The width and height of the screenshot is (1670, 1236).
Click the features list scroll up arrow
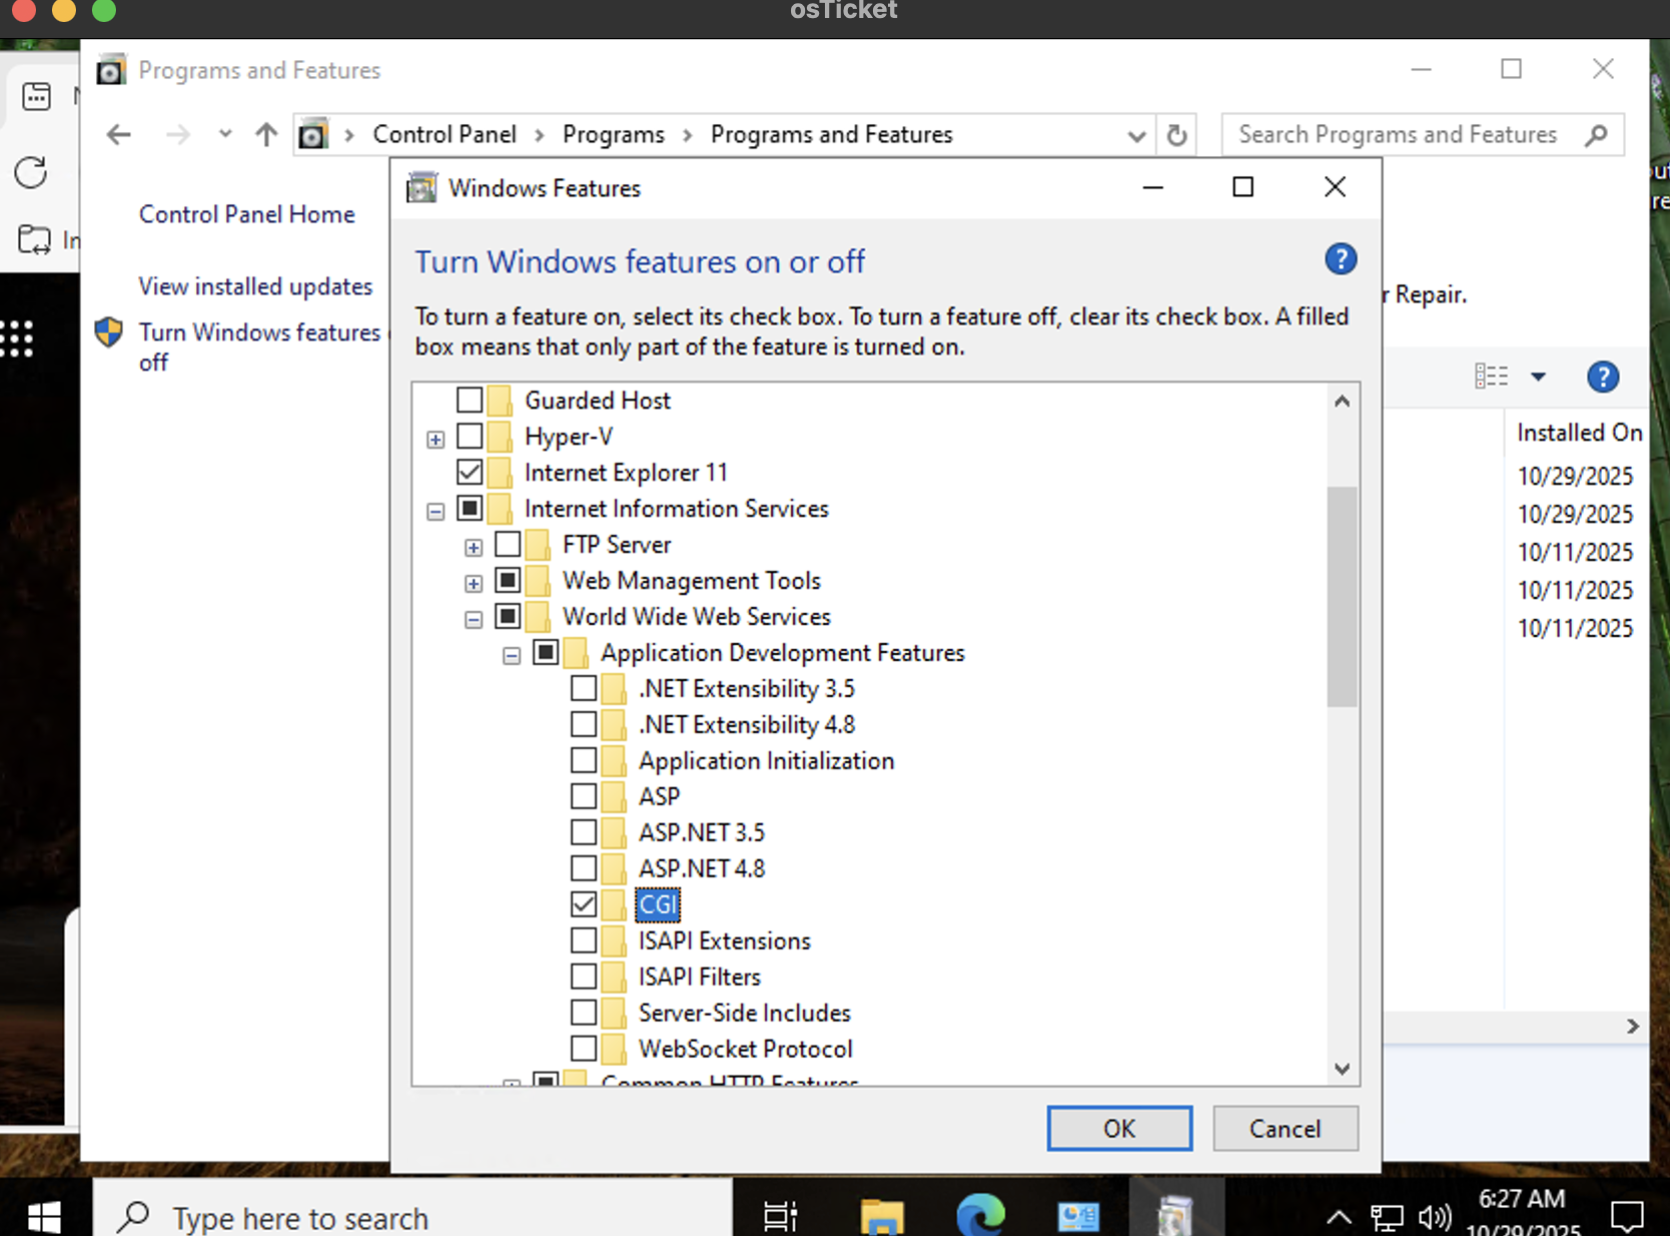tap(1342, 401)
